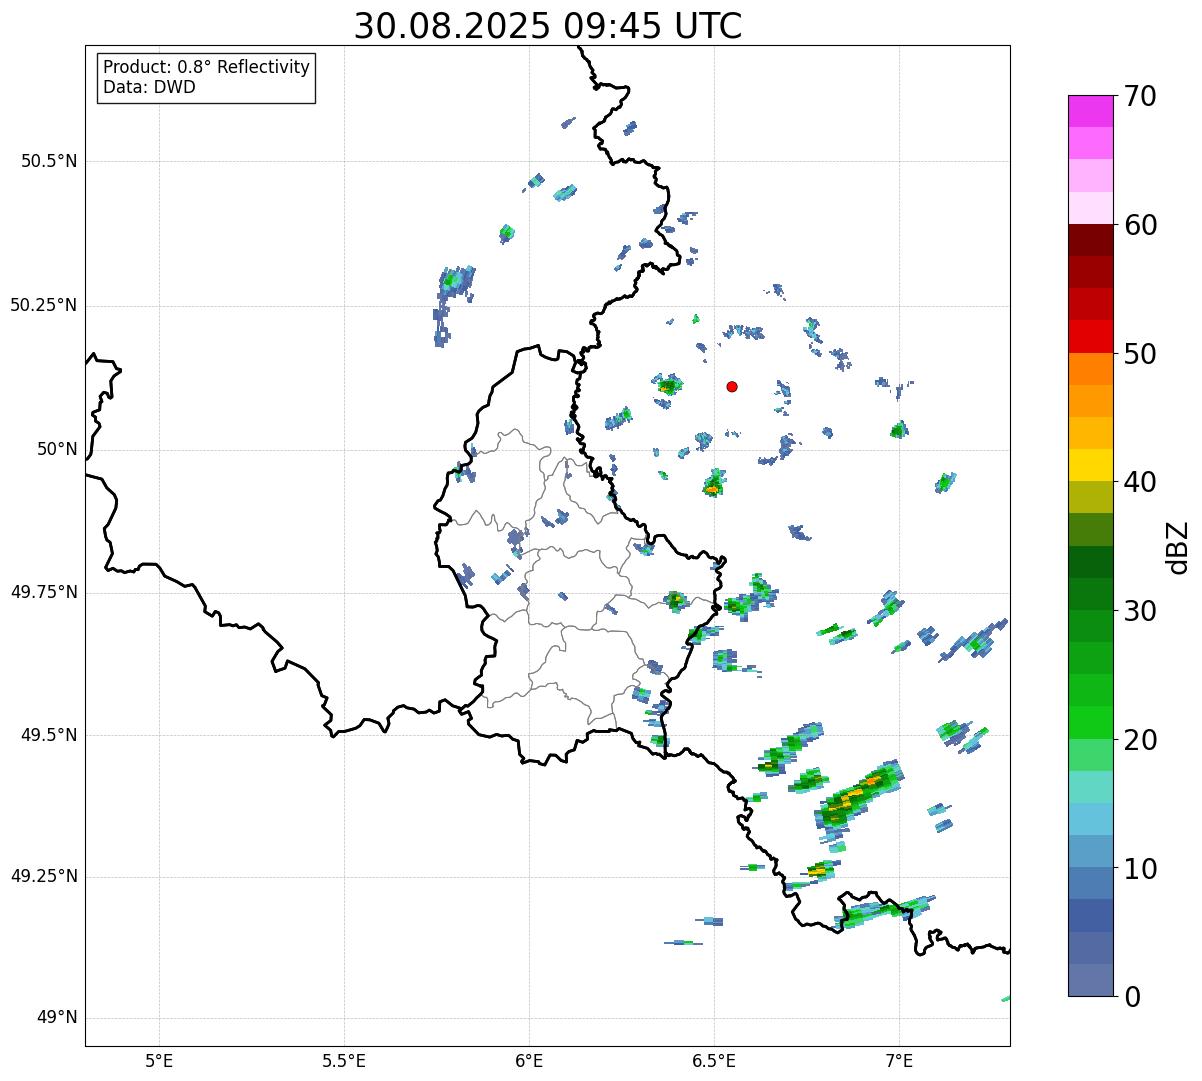The height and width of the screenshot is (1081, 1202).
Task: Click the light cyan colorbar swatch near 15
Action: click(x=1091, y=787)
